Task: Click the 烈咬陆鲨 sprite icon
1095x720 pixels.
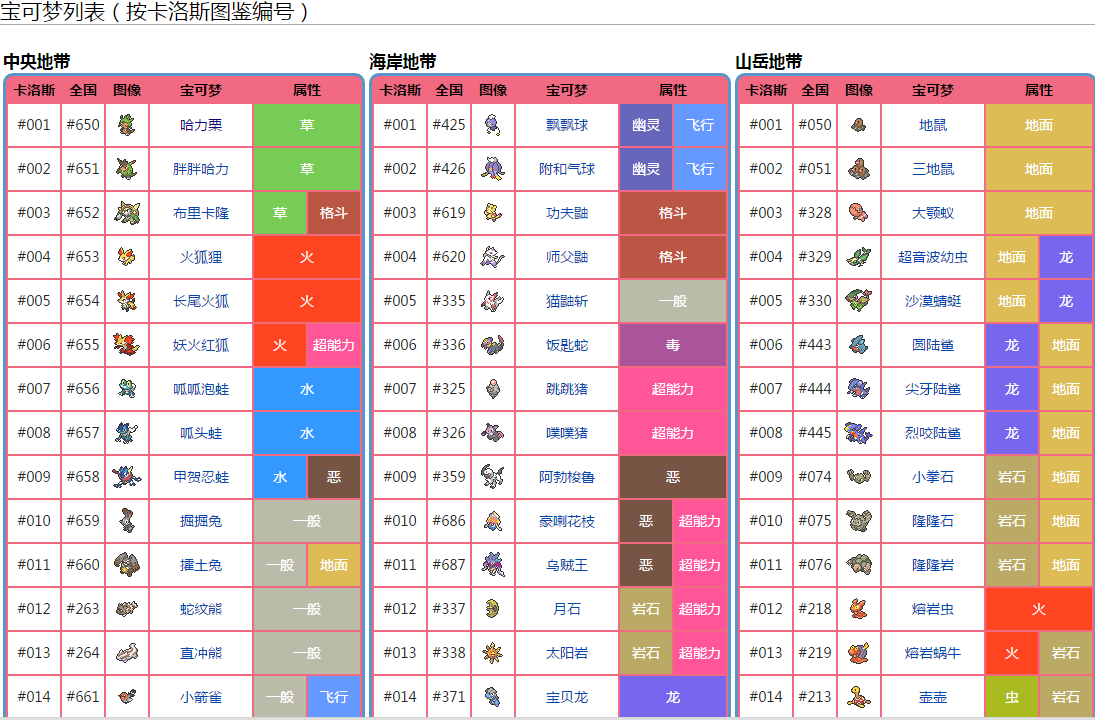Action: pyautogui.click(x=858, y=433)
